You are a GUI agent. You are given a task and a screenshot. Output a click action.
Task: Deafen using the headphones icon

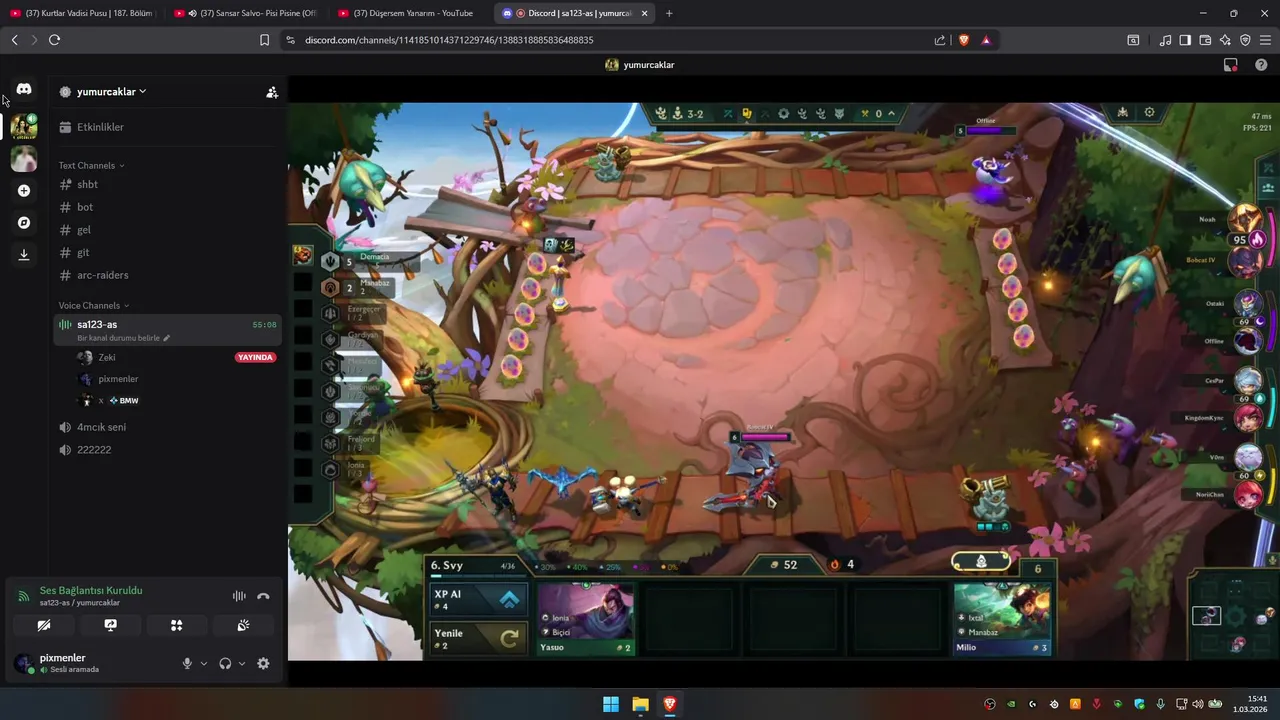tap(225, 663)
